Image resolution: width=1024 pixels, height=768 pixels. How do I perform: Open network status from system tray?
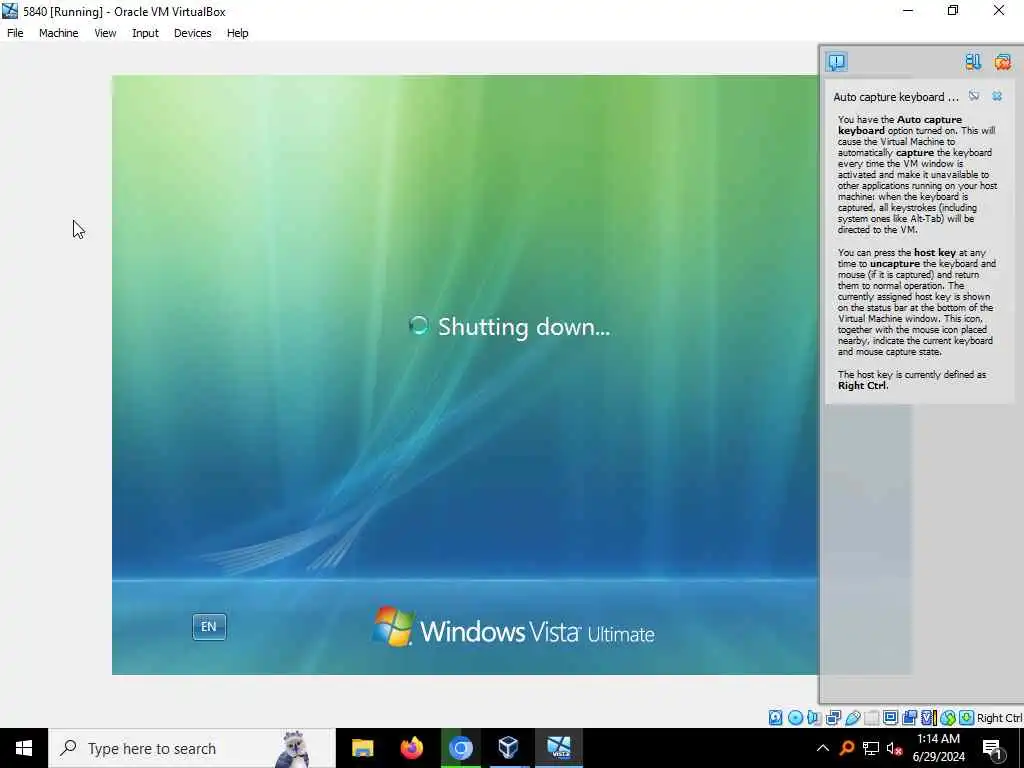871,748
